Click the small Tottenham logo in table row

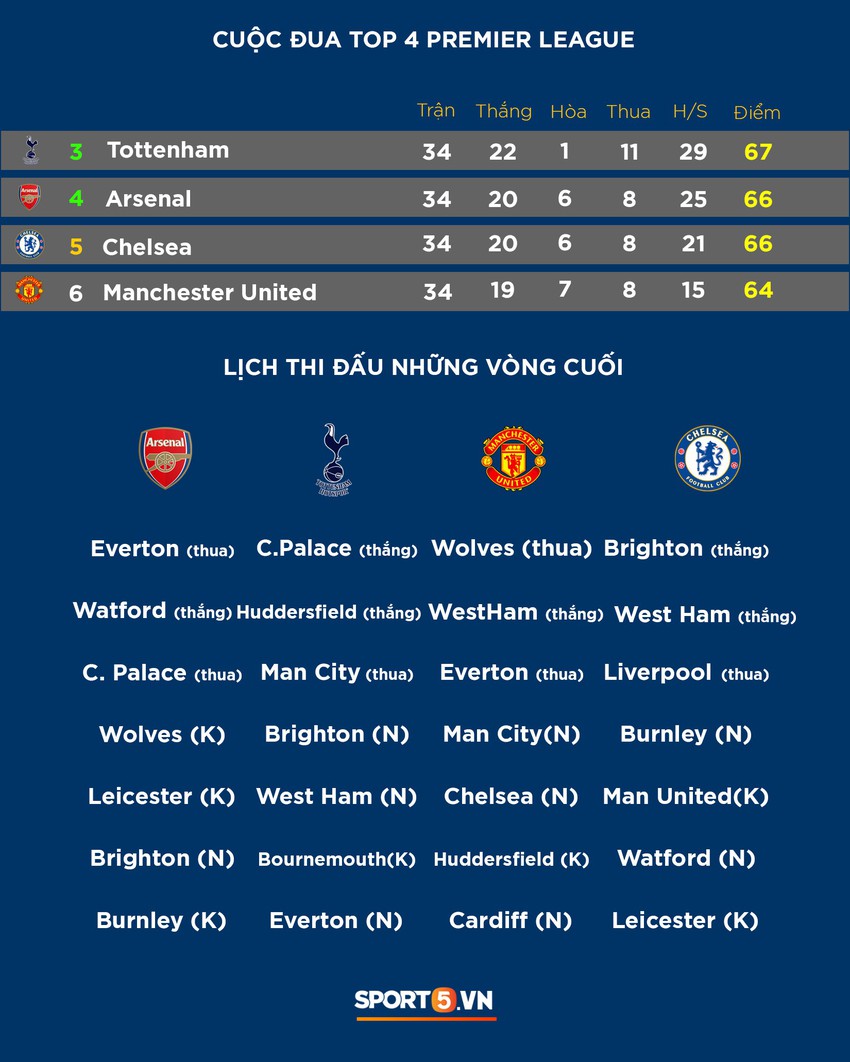tap(30, 150)
